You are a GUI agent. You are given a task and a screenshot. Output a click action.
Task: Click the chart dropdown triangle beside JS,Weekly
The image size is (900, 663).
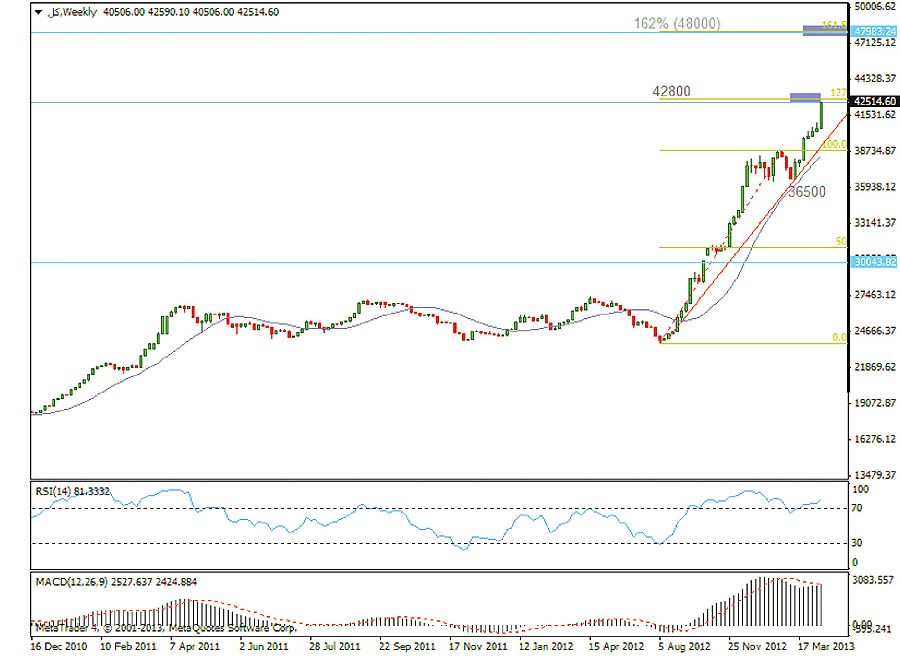click(38, 12)
